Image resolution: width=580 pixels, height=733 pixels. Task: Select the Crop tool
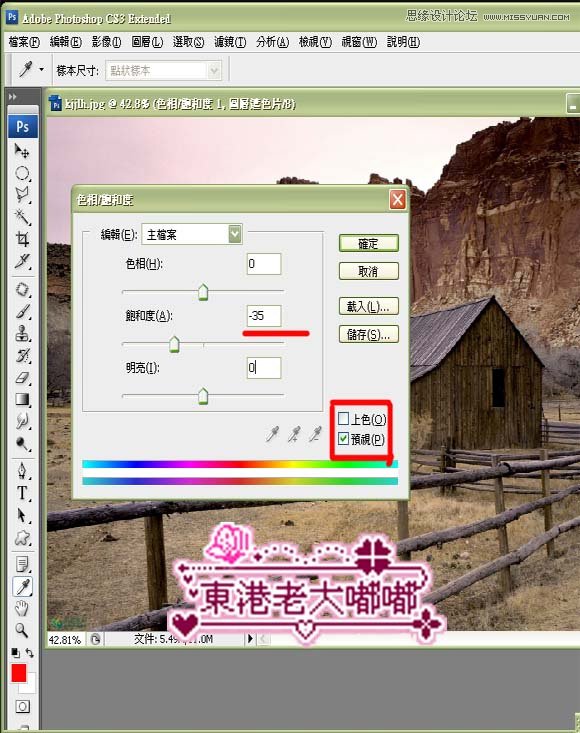click(21, 239)
